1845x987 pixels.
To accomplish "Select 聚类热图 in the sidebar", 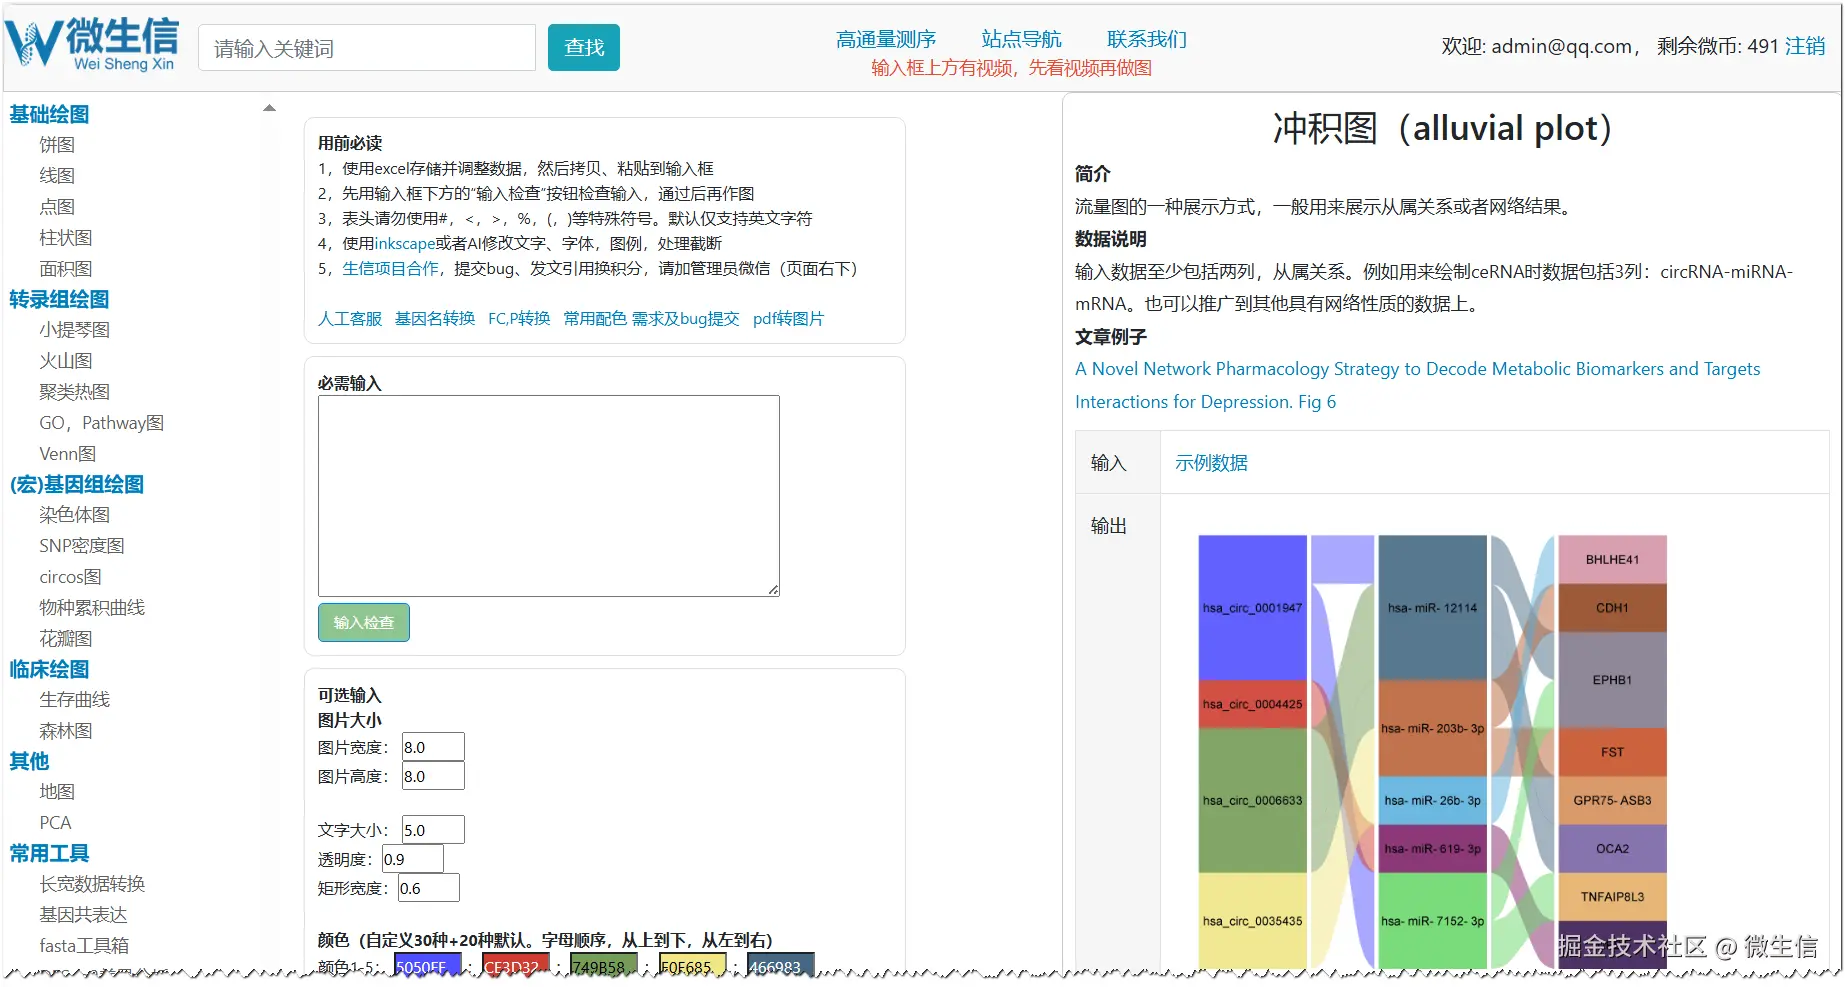I will click(x=75, y=392).
